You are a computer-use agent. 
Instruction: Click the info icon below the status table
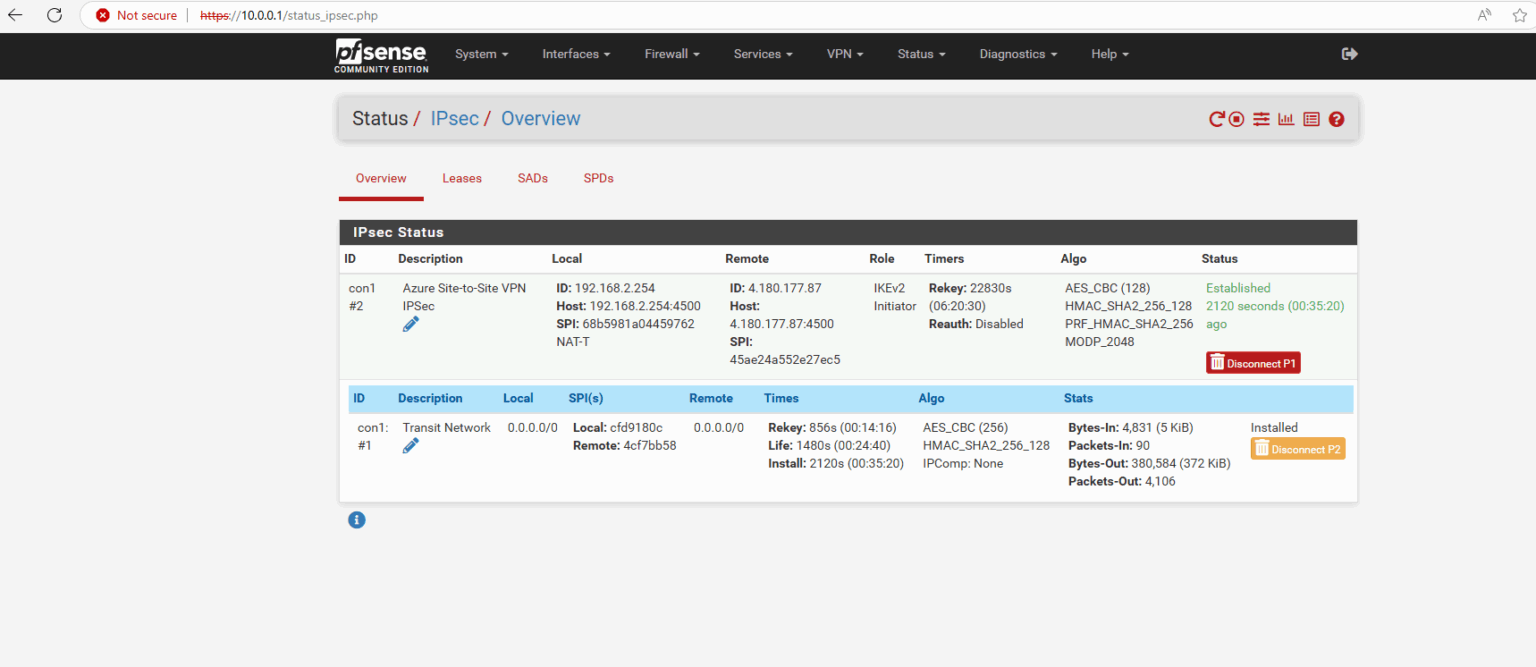(x=357, y=519)
